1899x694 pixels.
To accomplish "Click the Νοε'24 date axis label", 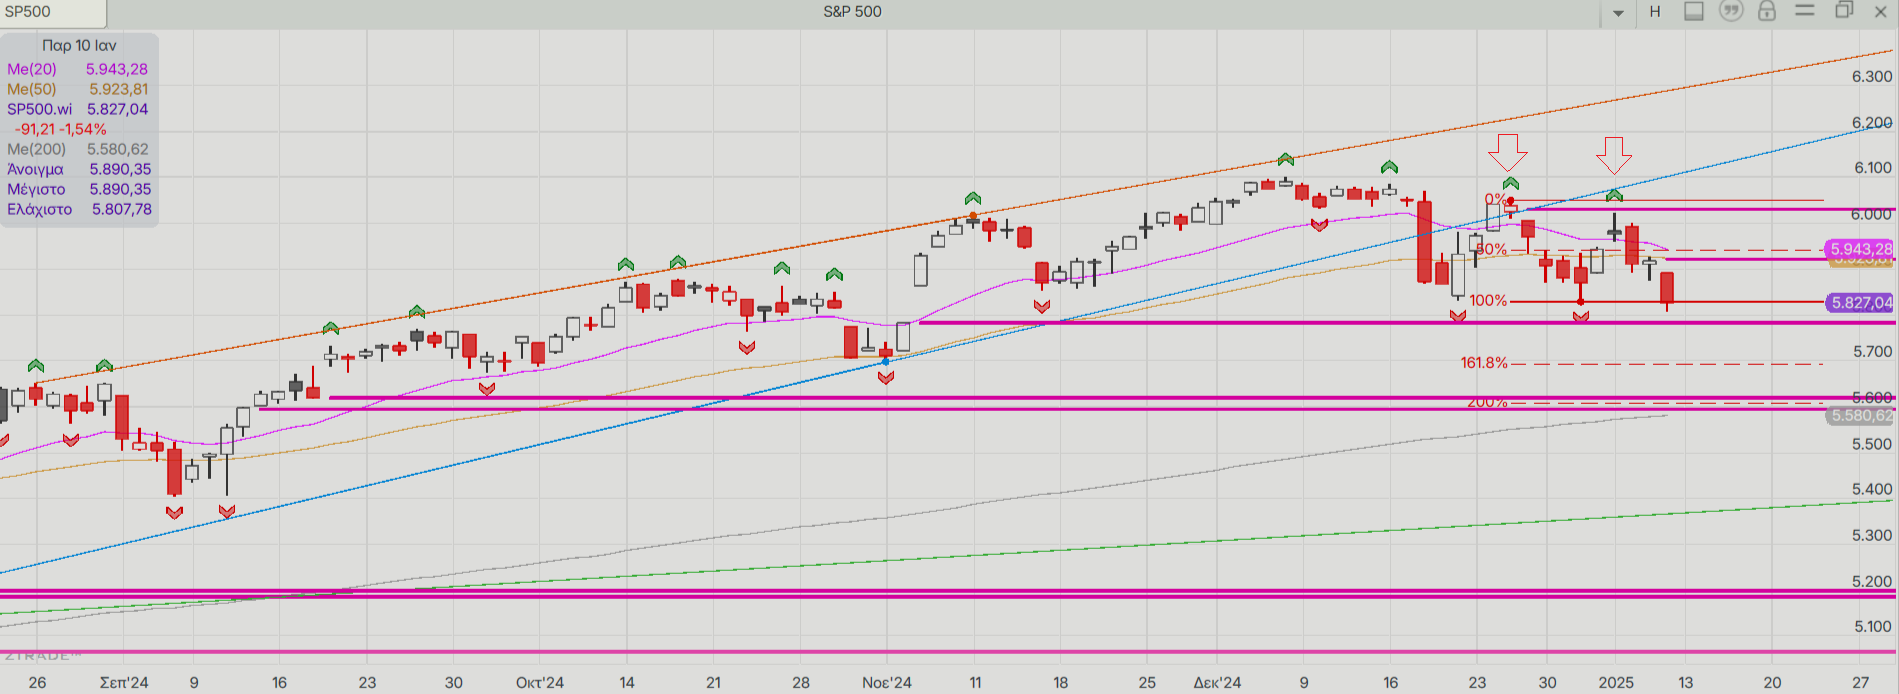I will 887,682.
